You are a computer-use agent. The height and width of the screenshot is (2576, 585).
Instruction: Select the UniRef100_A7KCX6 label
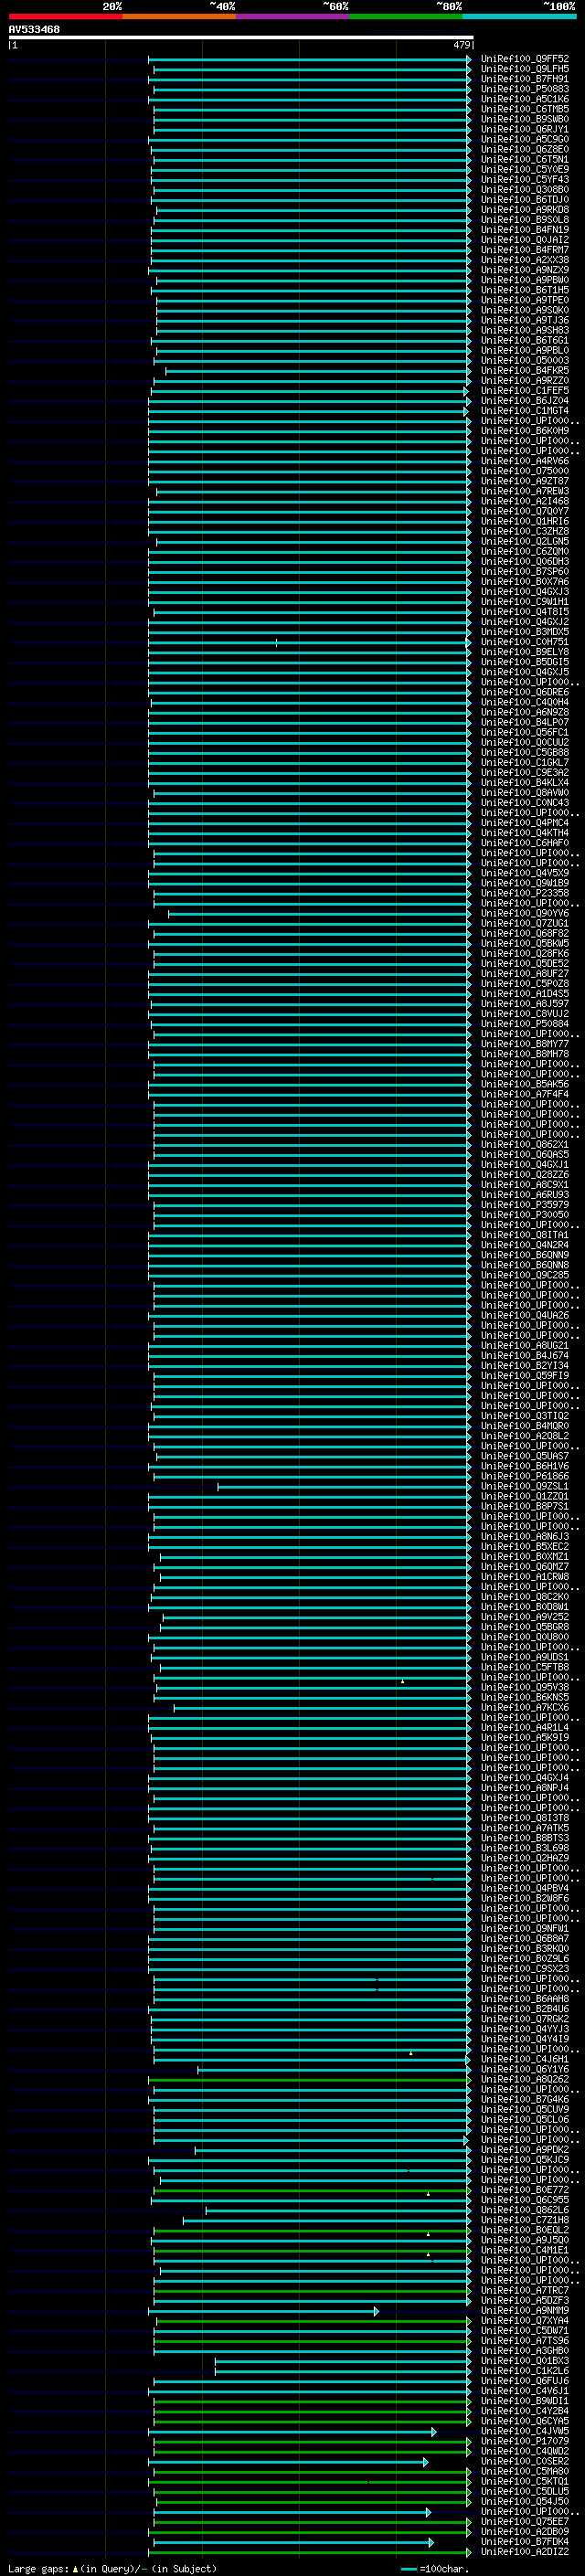[x=525, y=1707]
